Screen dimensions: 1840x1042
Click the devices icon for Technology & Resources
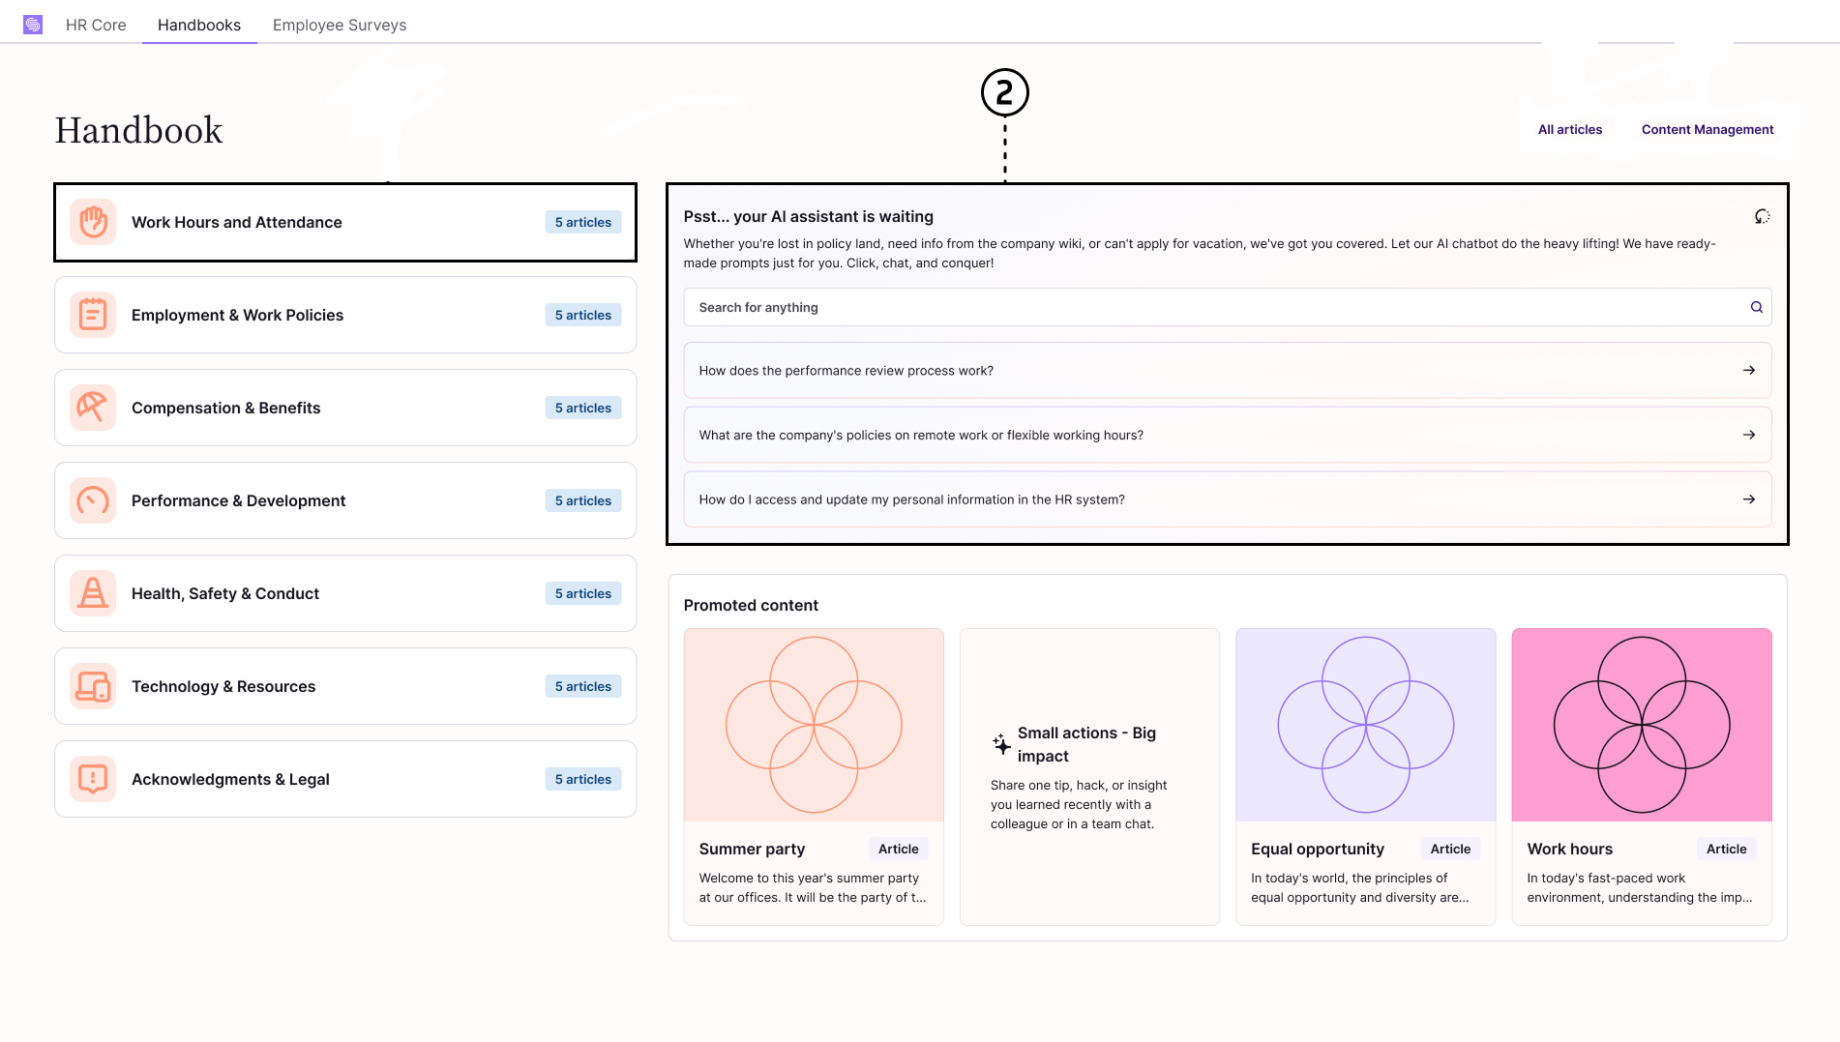tap(93, 686)
